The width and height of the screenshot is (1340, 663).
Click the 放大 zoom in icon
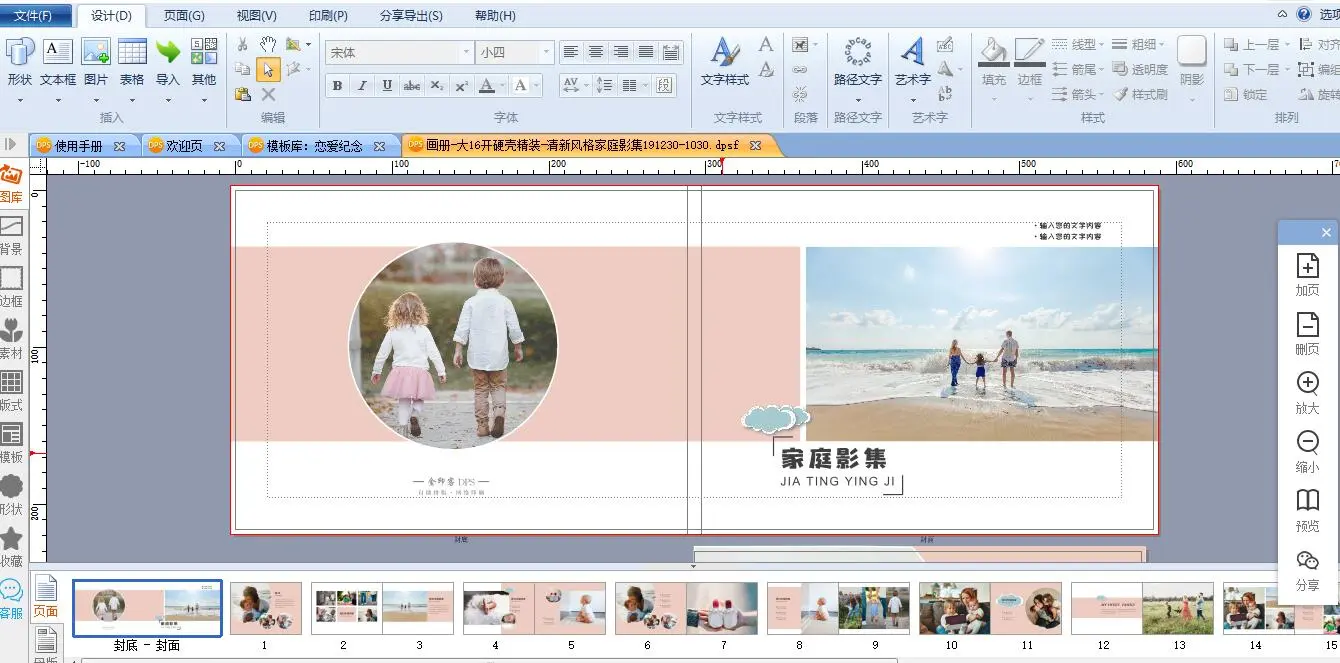[1307, 384]
